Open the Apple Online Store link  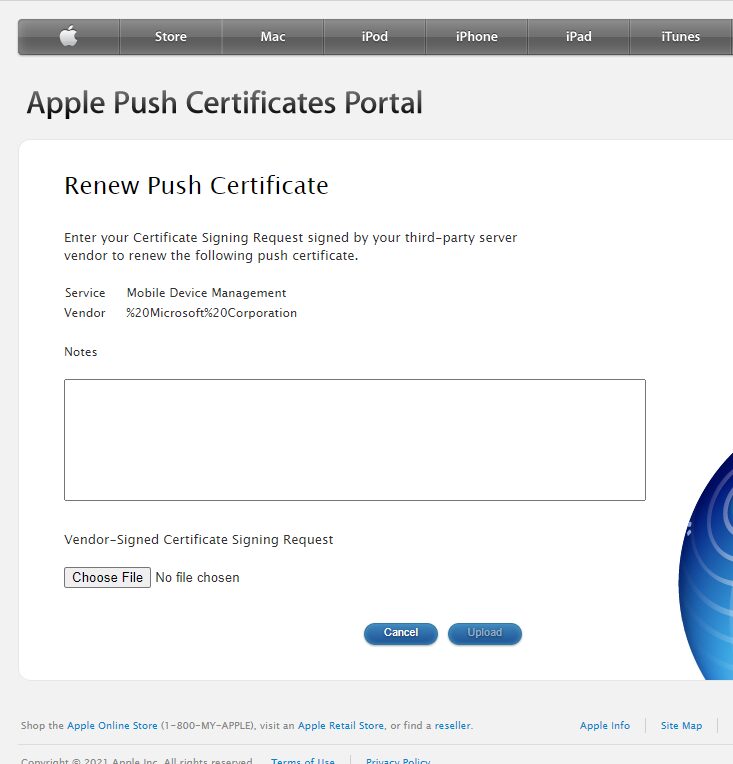[x=112, y=726]
